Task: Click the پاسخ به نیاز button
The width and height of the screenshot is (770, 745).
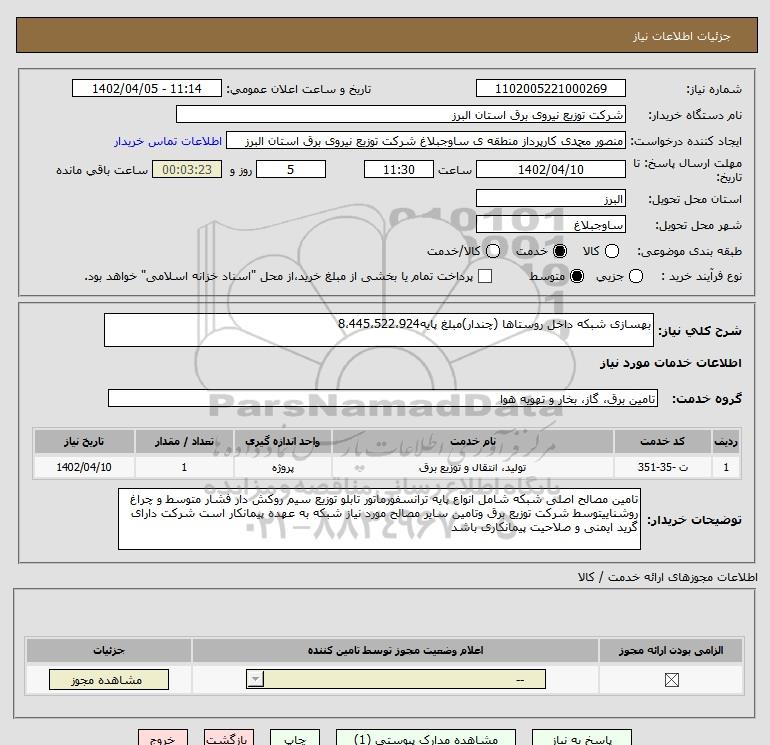Action: pos(581,738)
